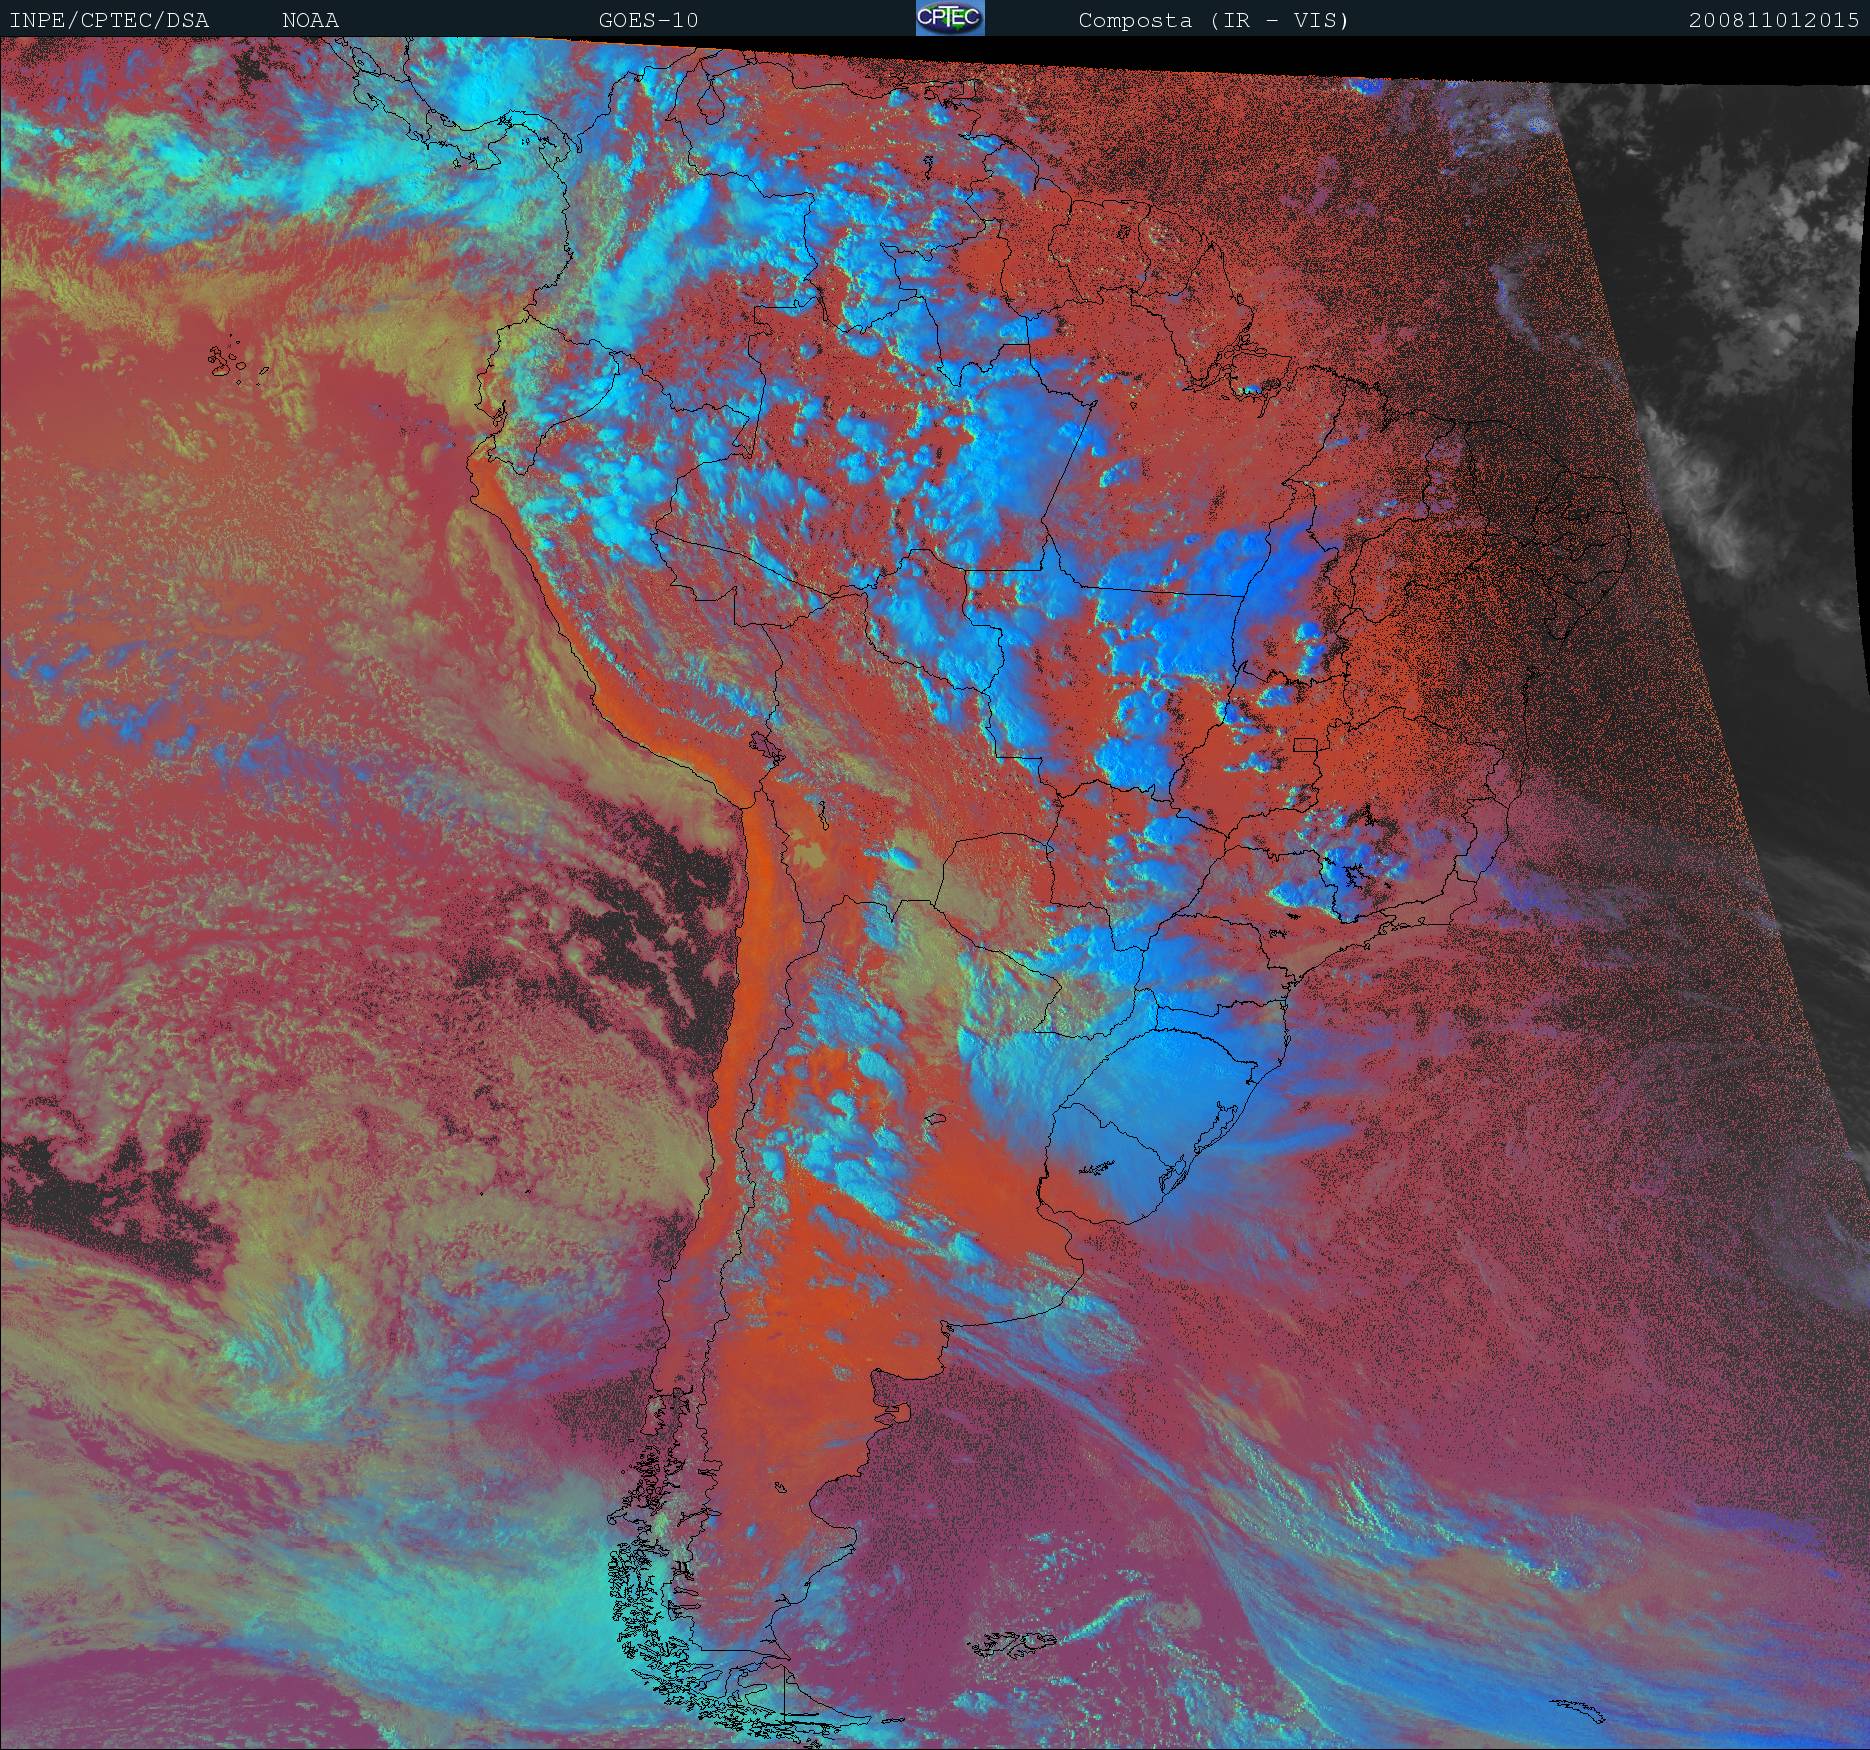Image resolution: width=1870 pixels, height=1750 pixels.
Task: Click the 200811012015 timestamp
Action: [x=1773, y=20]
